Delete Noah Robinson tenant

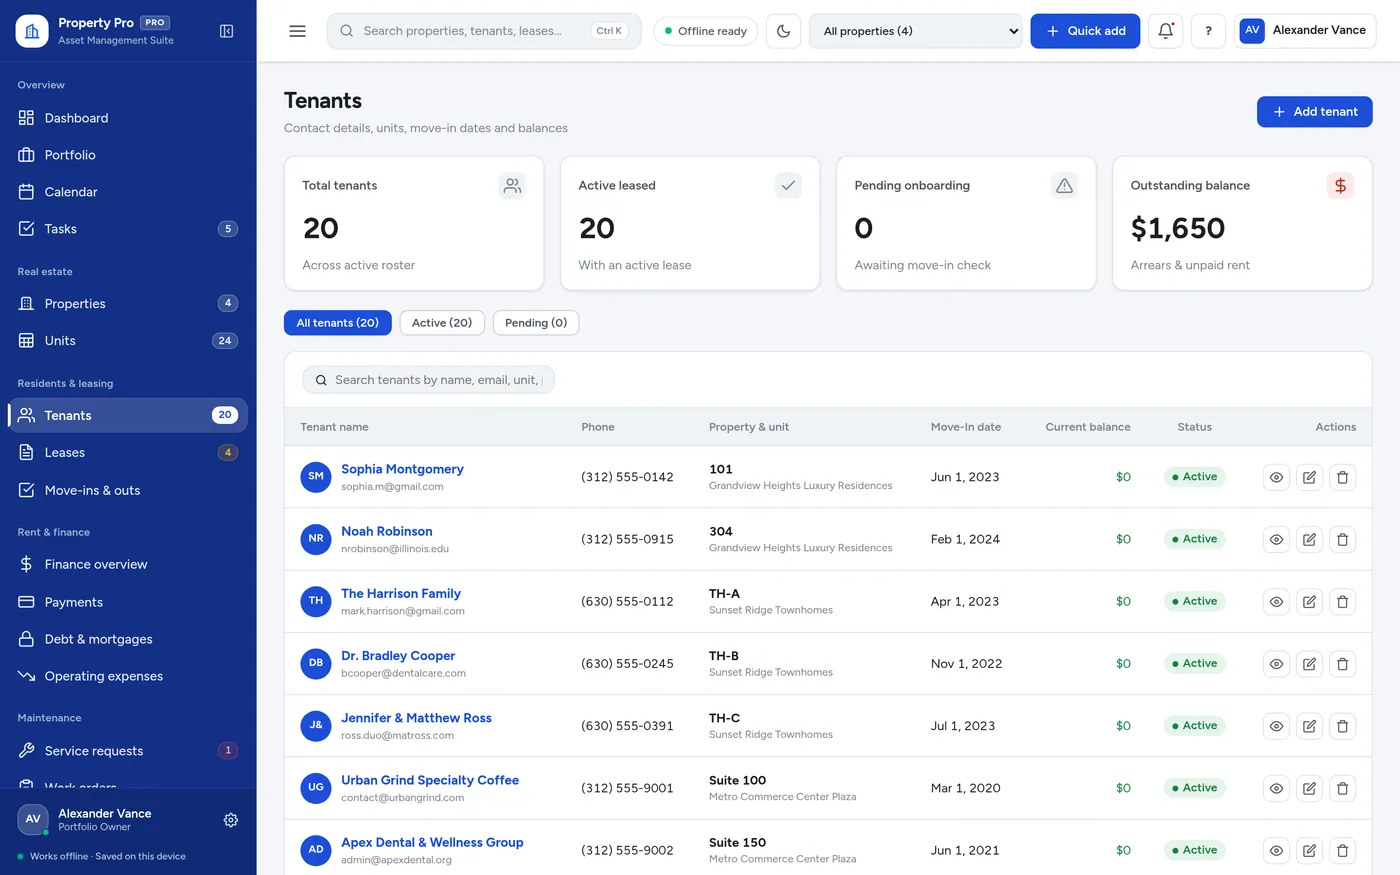coord(1343,539)
